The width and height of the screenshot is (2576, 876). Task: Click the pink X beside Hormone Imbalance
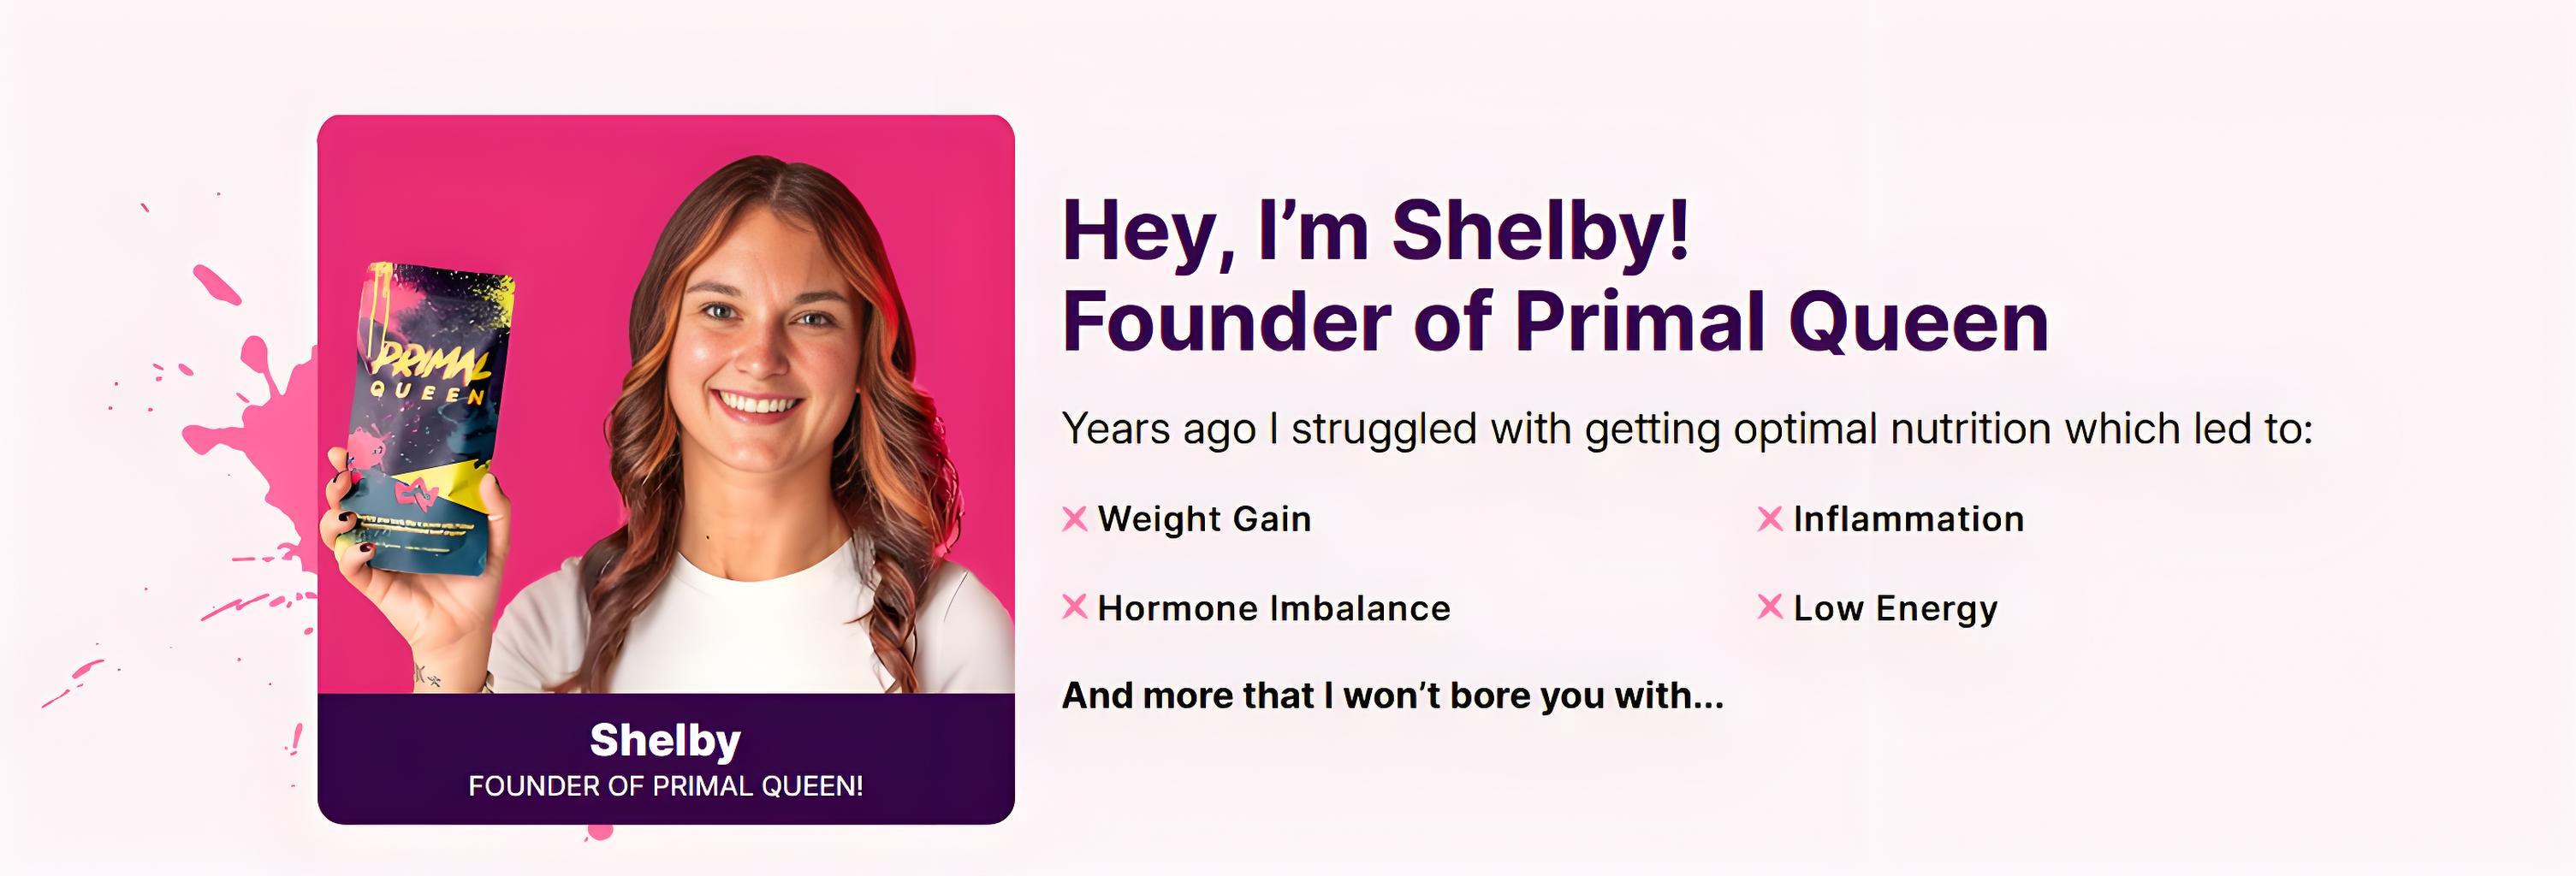click(1074, 607)
